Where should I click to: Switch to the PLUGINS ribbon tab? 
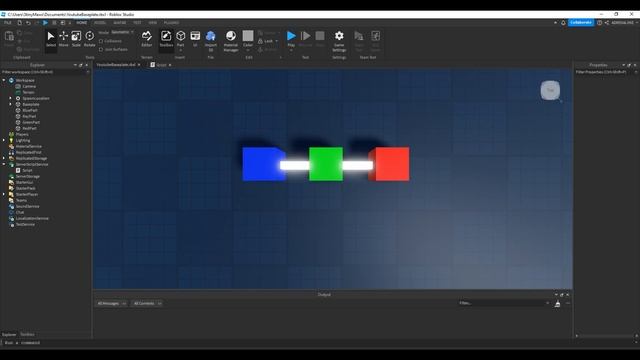click(171, 22)
